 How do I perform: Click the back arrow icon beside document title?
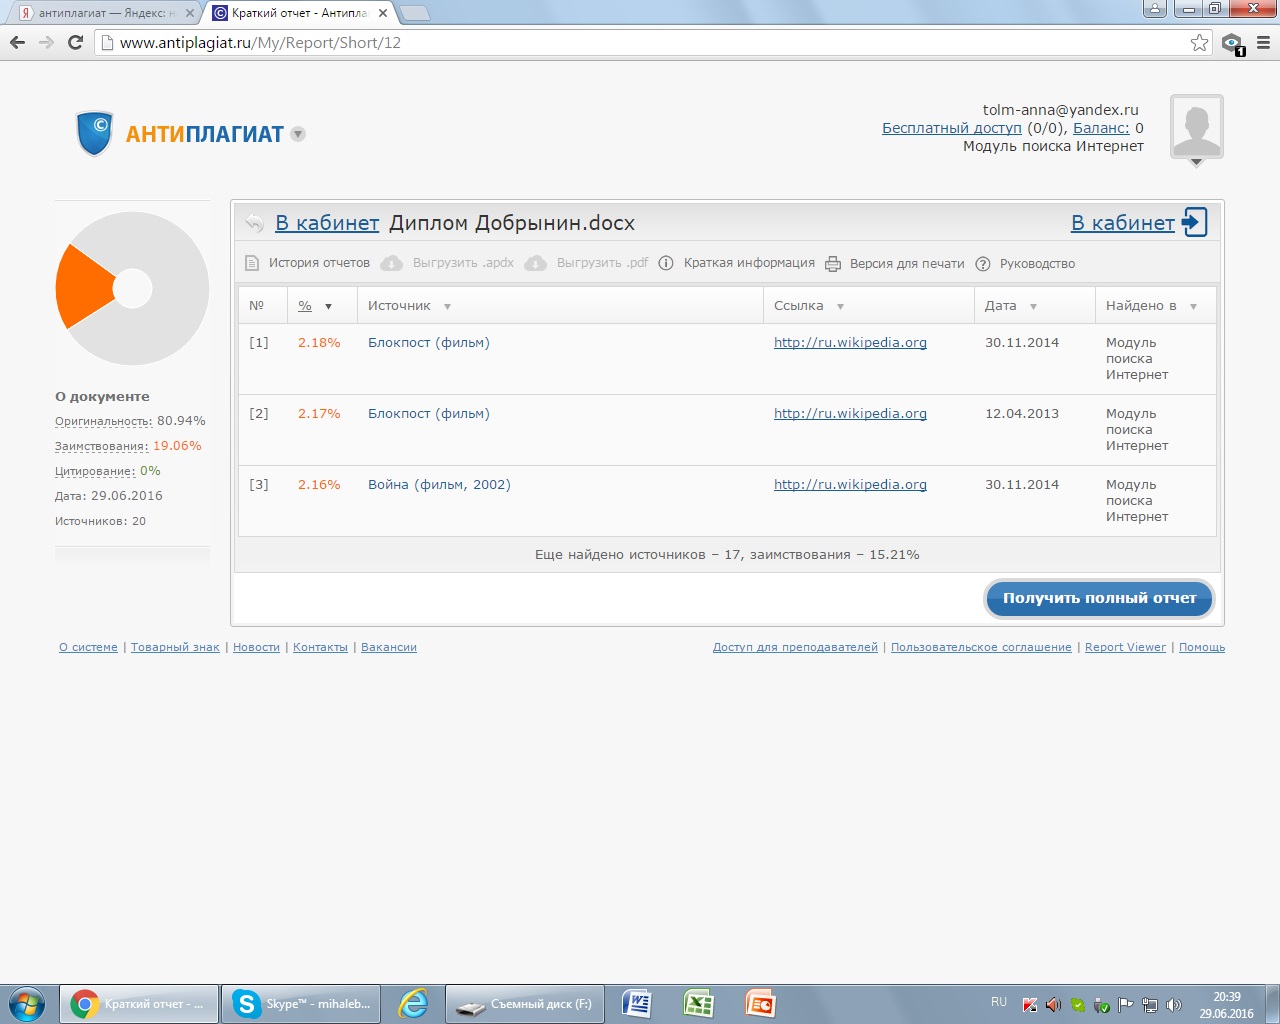pos(254,223)
